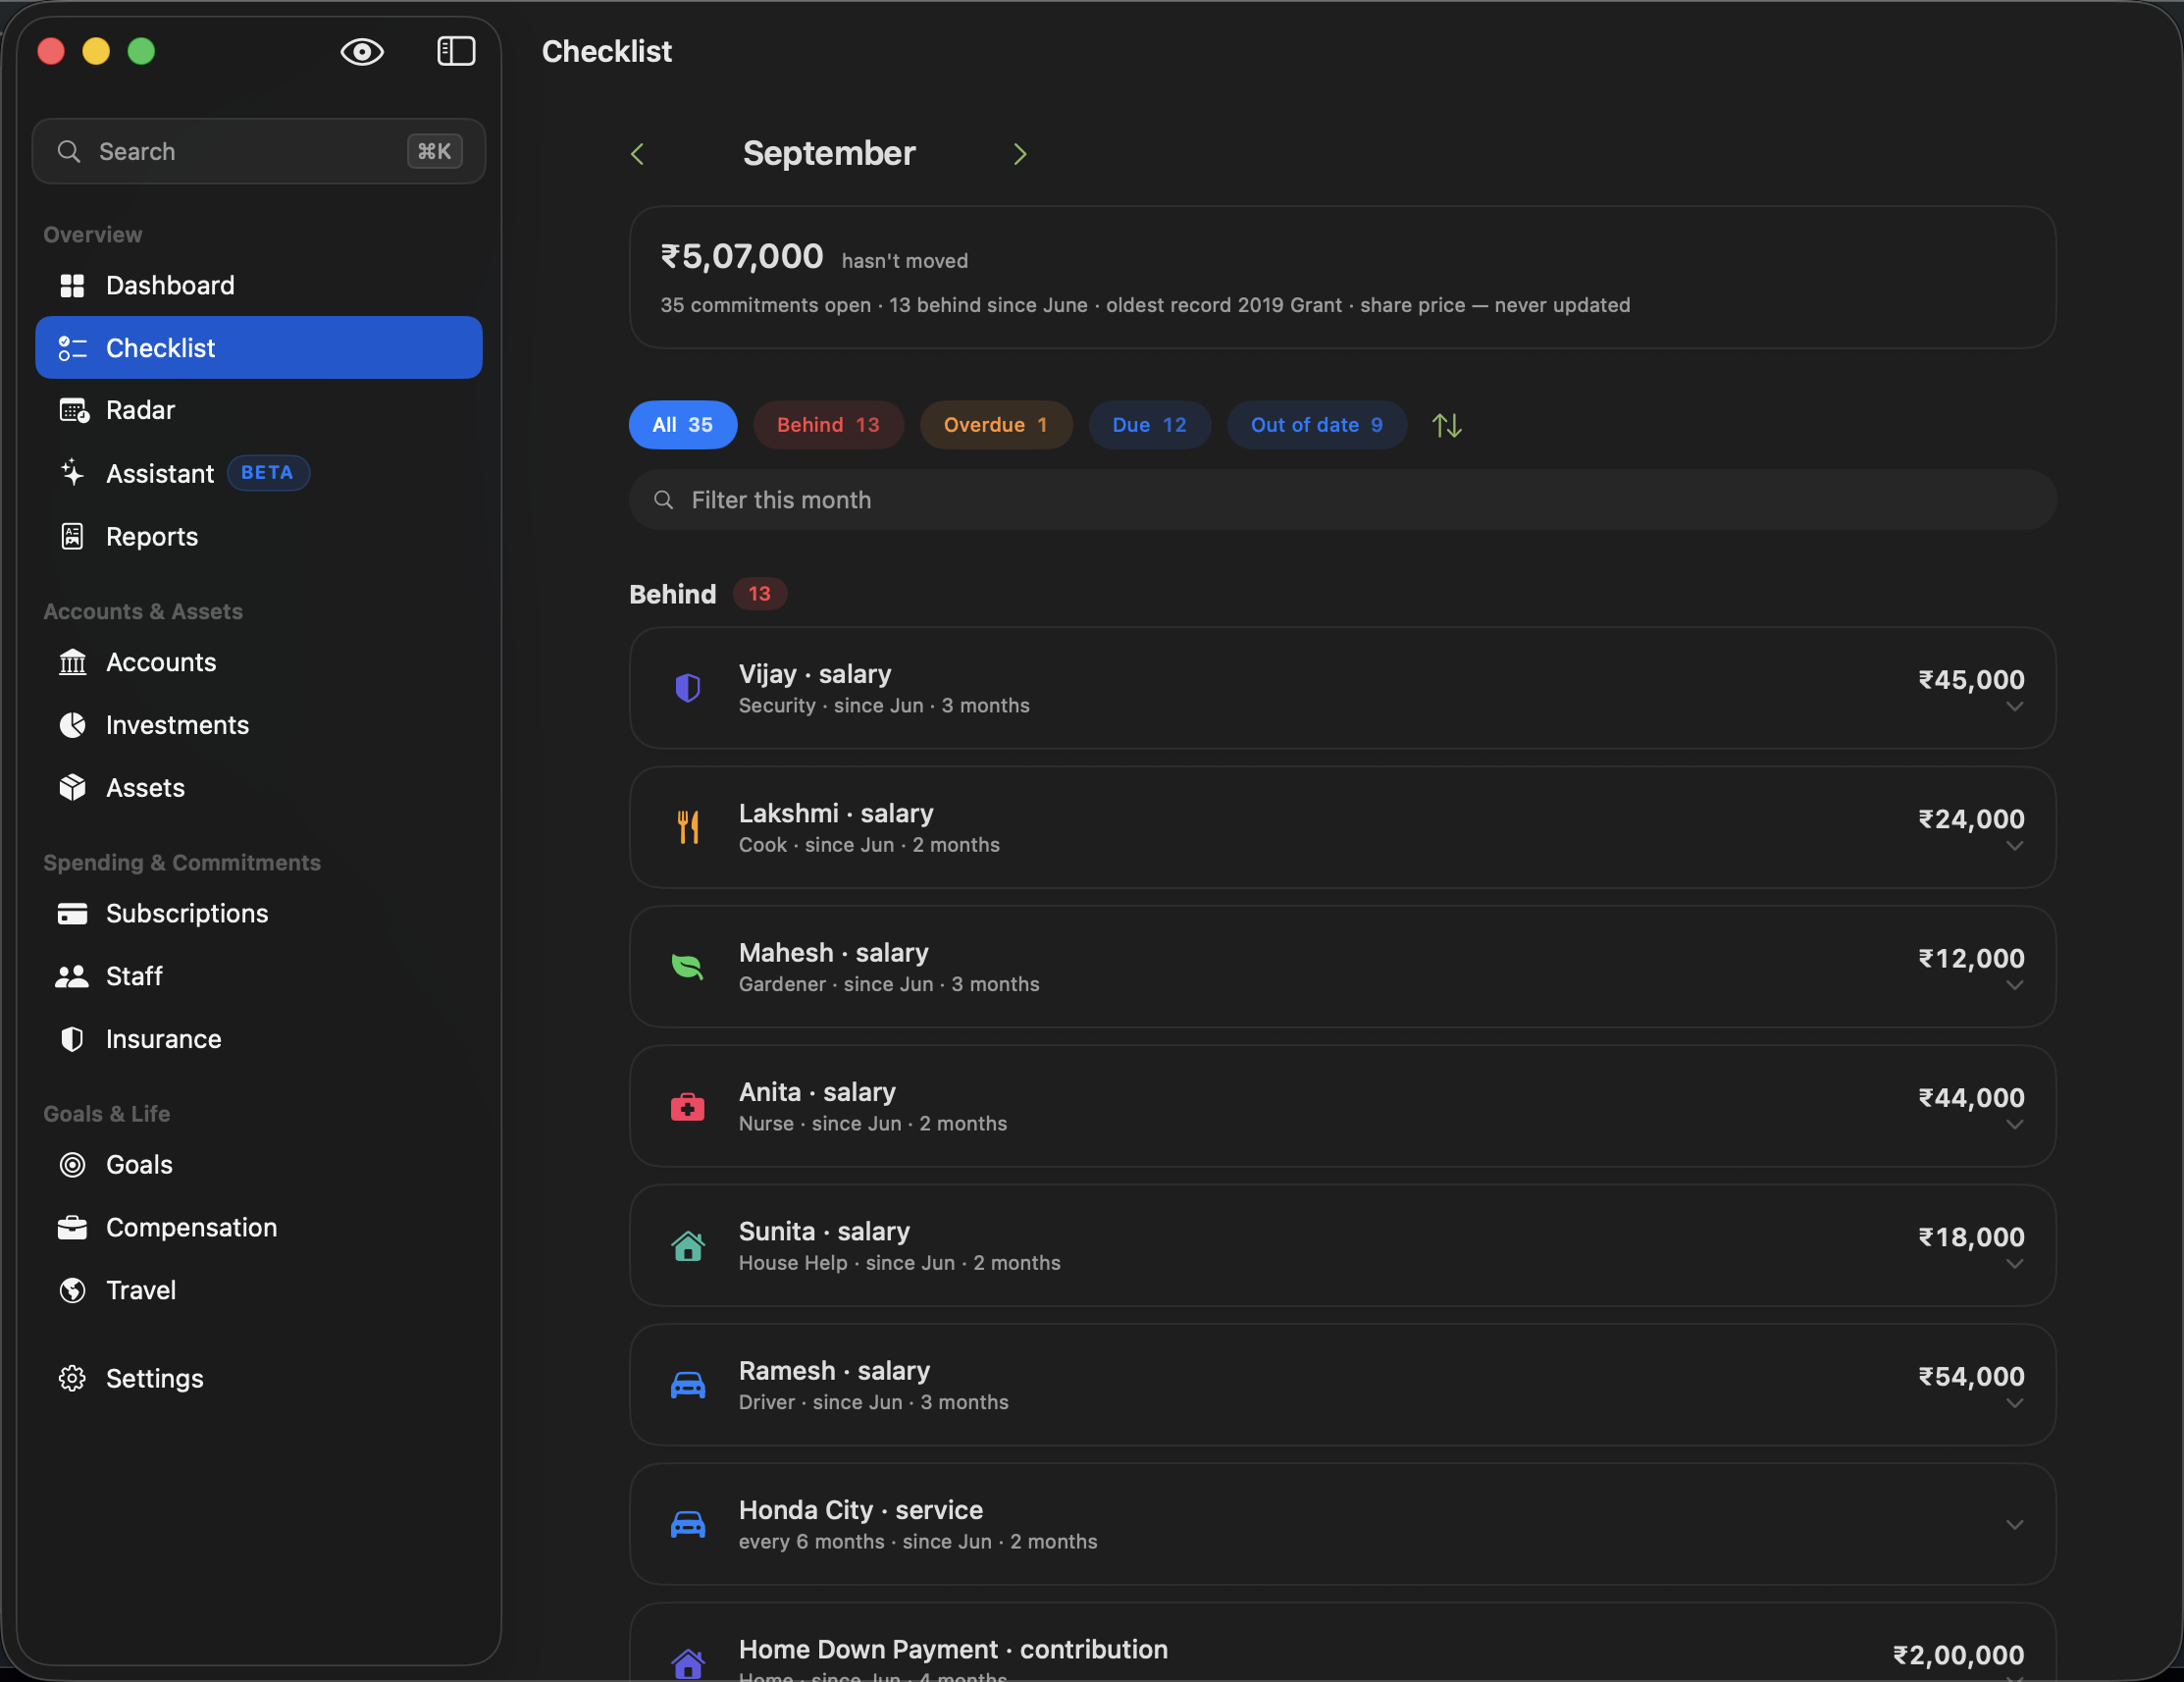The width and height of the screenshot is (2184, 1682).
Task: Expand the Lakshmi salary row chevron
Action: tap(2014, 846)
